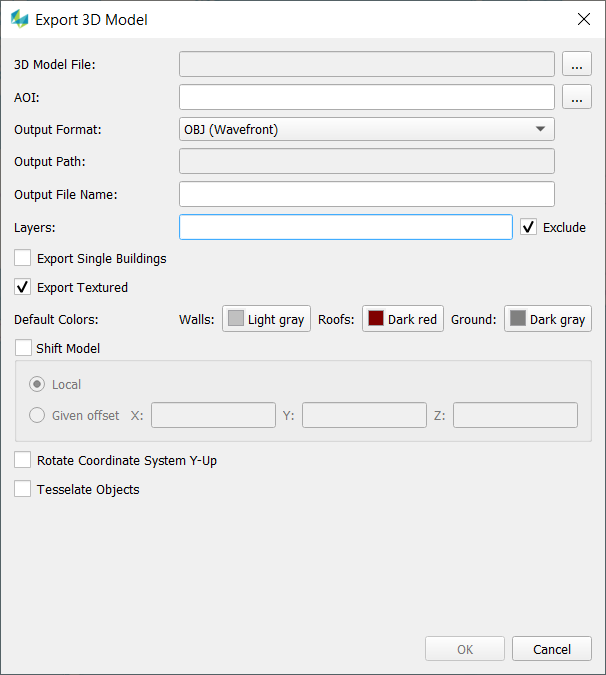This screenshot has height=675, width=606.
Task: Select the Local radio button
Action: tap(37, 385)
